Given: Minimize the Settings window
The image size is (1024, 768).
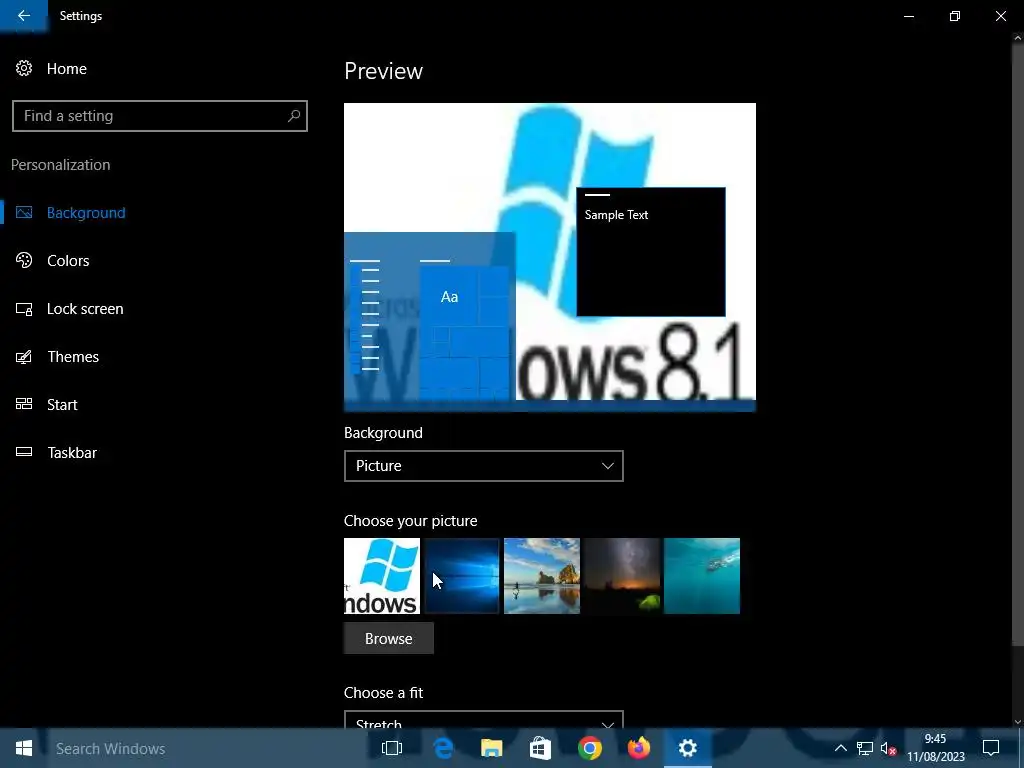Looking at the screenshot, I should (x=908, y=16).
